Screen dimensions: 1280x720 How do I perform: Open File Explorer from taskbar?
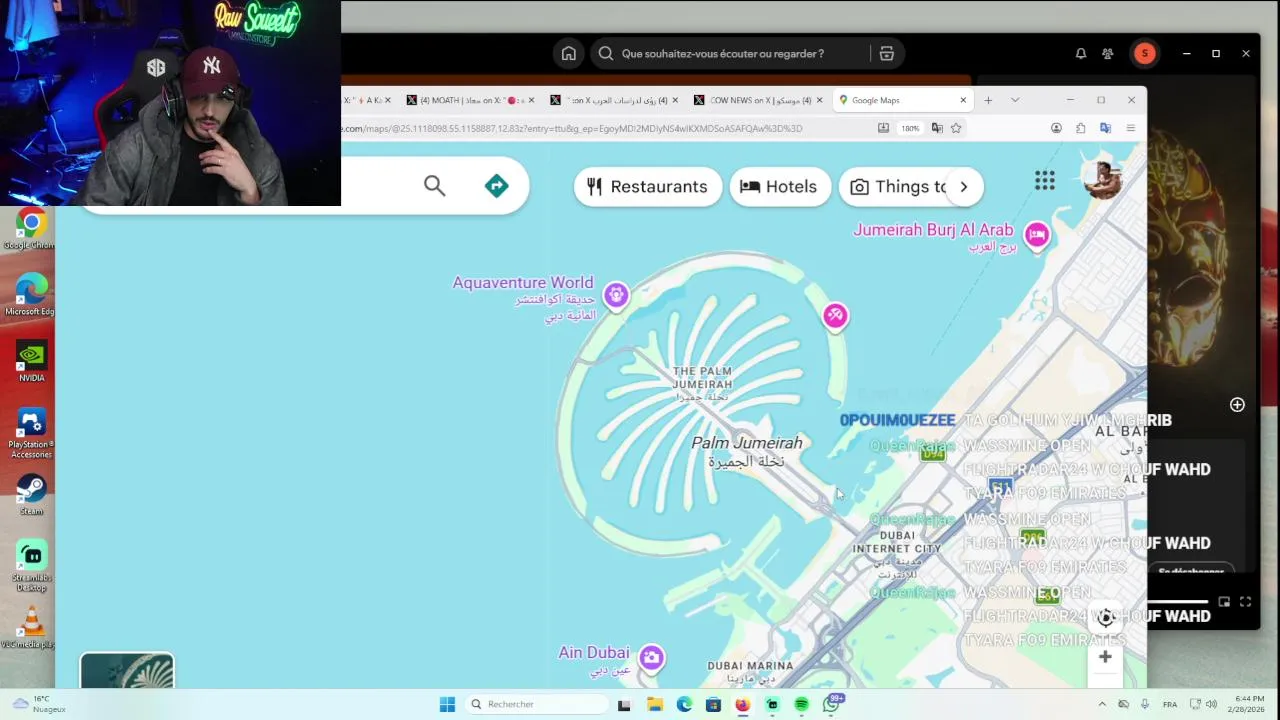click(x=655, y=704)
